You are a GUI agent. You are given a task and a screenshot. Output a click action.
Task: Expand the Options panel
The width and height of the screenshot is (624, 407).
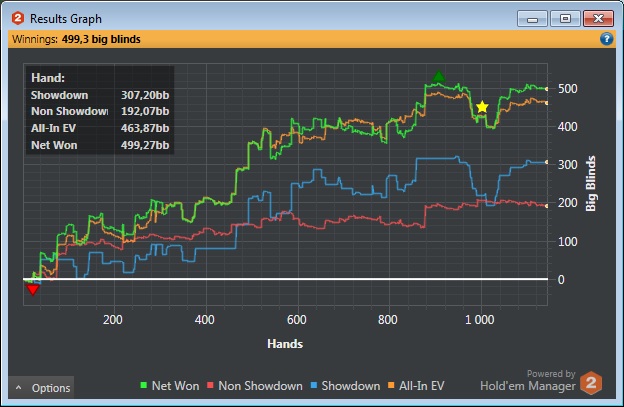(x=41, y=388)
